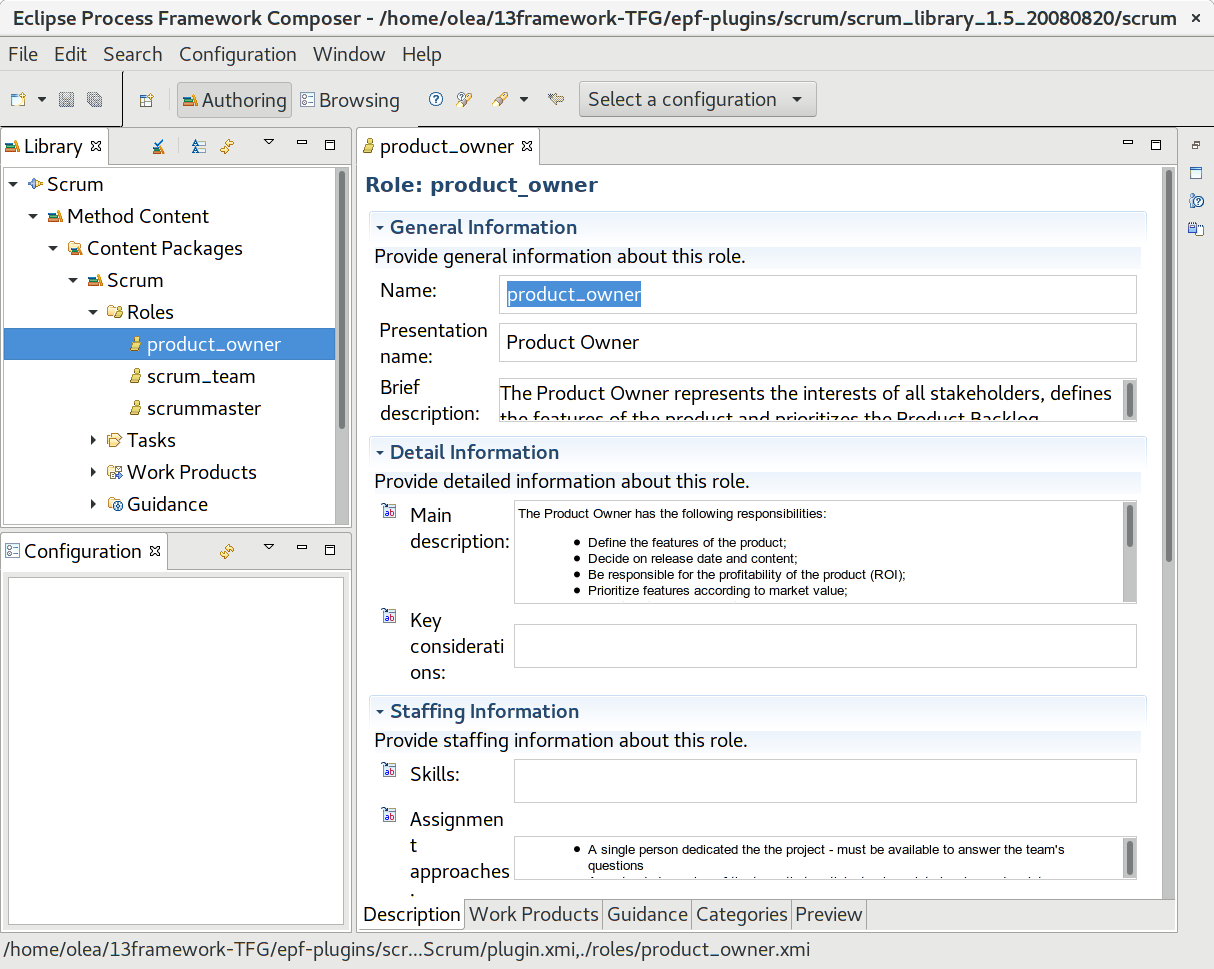Click the Restore icon in right trim bar
This screenshot has height=969, width=1214.
[1195, 145]
